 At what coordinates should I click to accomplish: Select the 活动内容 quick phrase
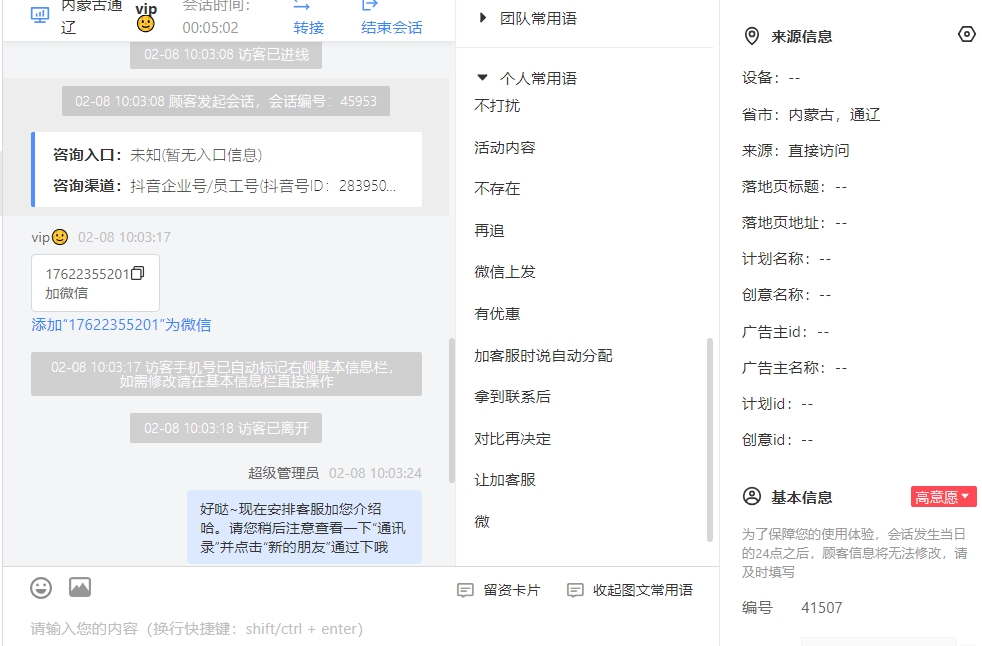[505, 147]
